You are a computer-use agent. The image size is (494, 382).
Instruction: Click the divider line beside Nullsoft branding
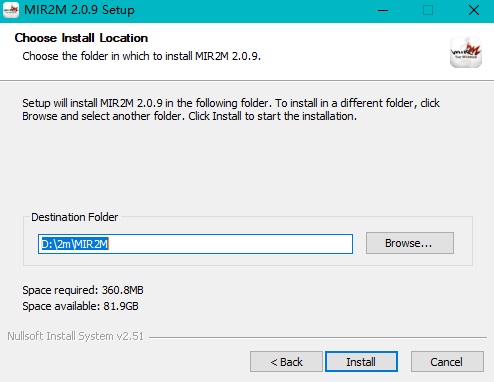click(x=318, y=337)
